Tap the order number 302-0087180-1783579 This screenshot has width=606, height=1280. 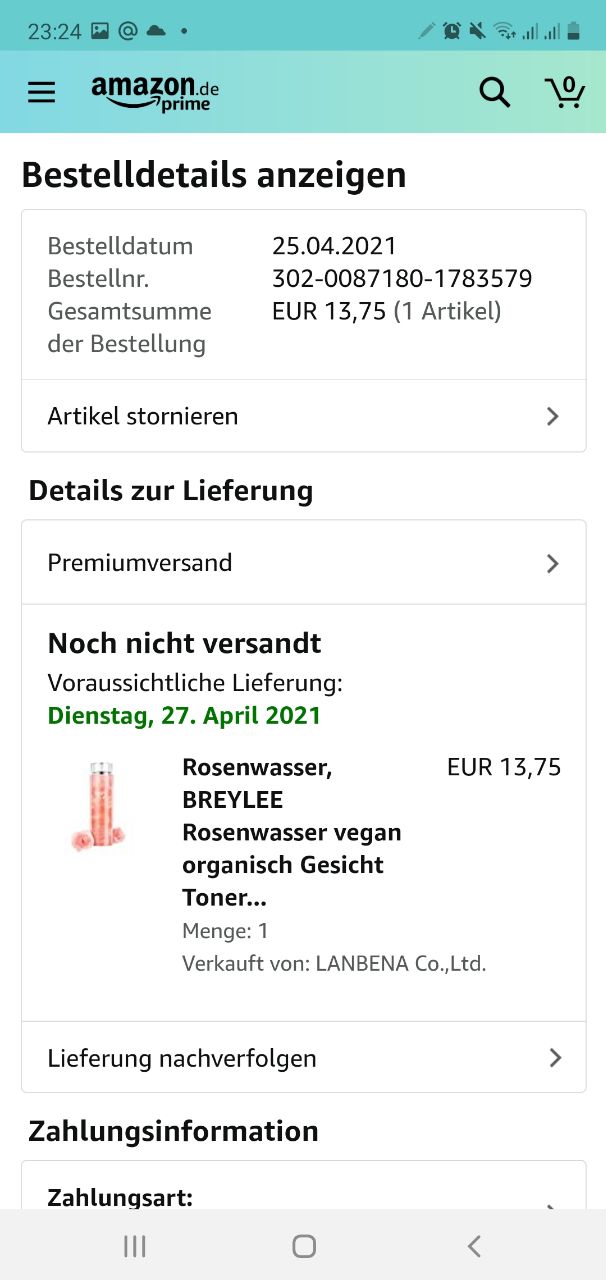coord(402,278)
